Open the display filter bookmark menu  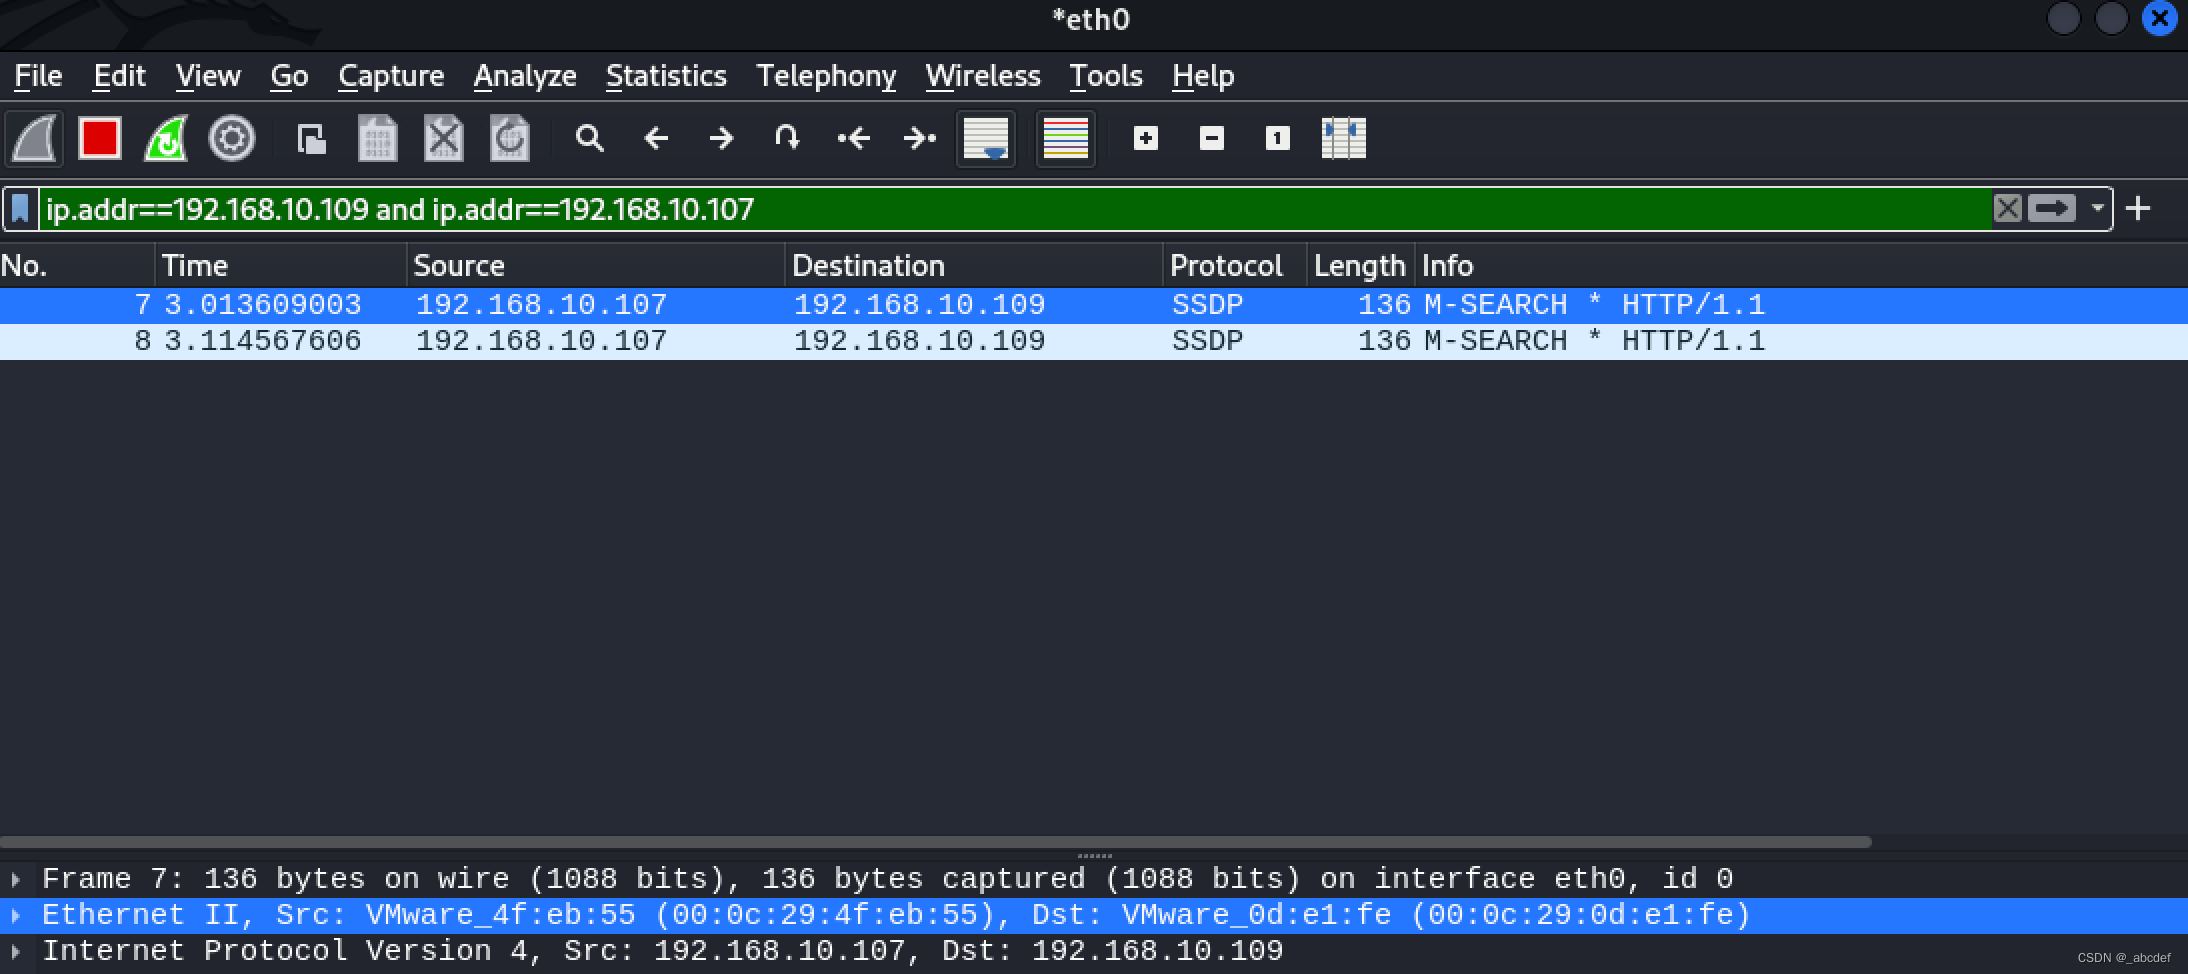pos(20,209)
